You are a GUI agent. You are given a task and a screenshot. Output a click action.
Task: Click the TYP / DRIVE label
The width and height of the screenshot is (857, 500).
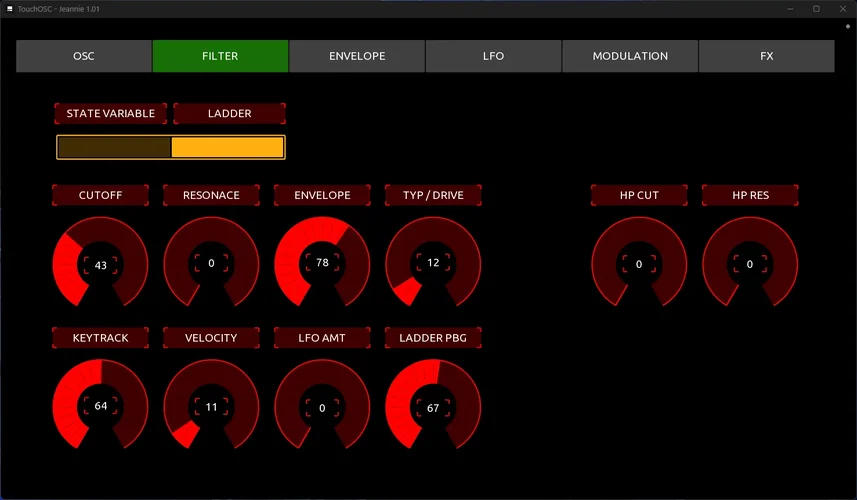click(433, 195)
